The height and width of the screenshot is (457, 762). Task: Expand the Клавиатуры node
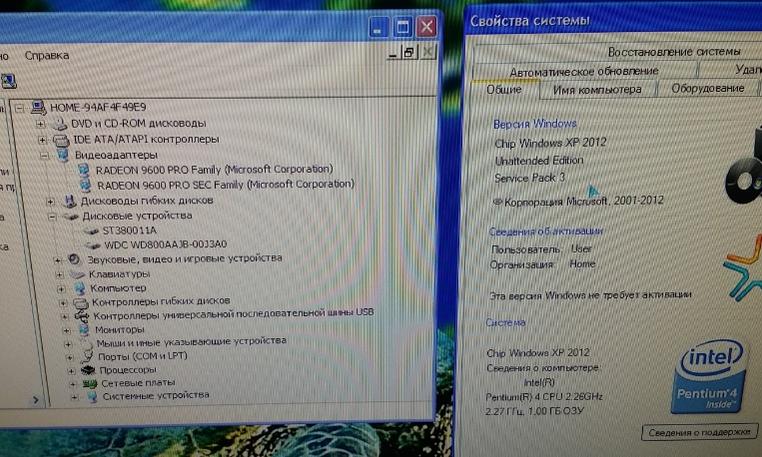click(x=59, y=275)
